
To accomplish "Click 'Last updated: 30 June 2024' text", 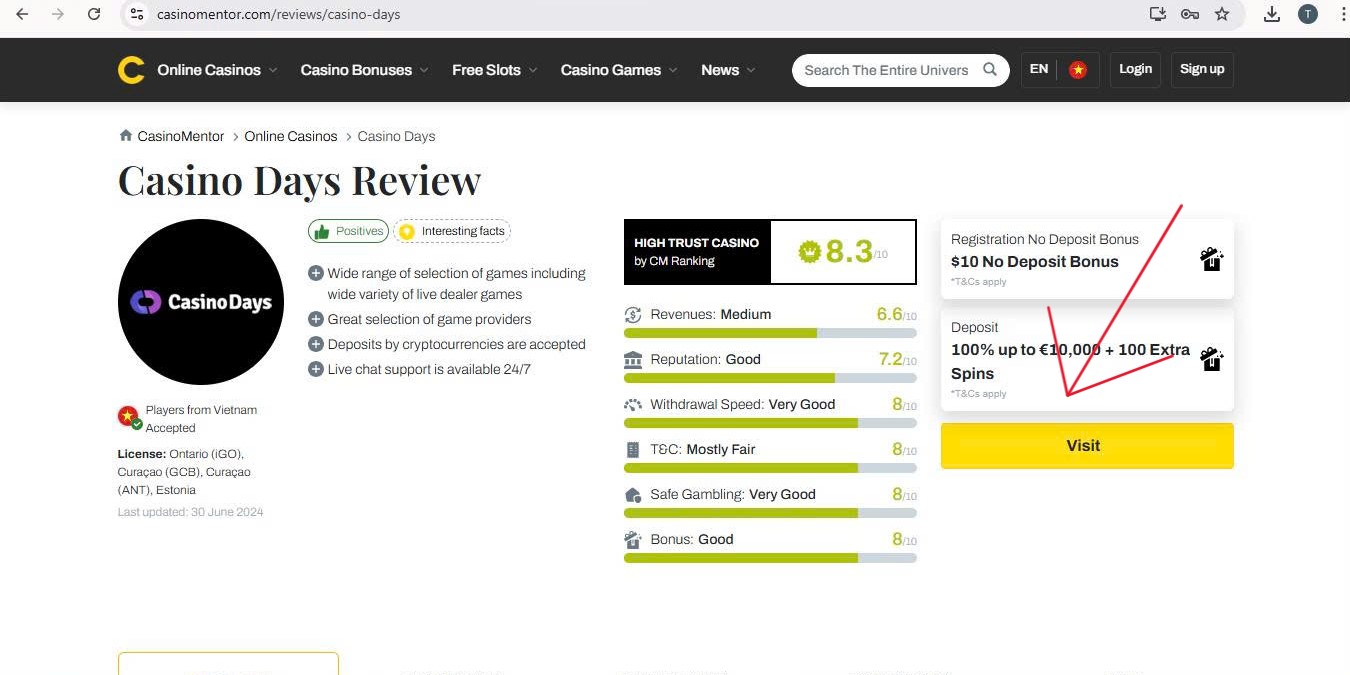I will (190, 512).
